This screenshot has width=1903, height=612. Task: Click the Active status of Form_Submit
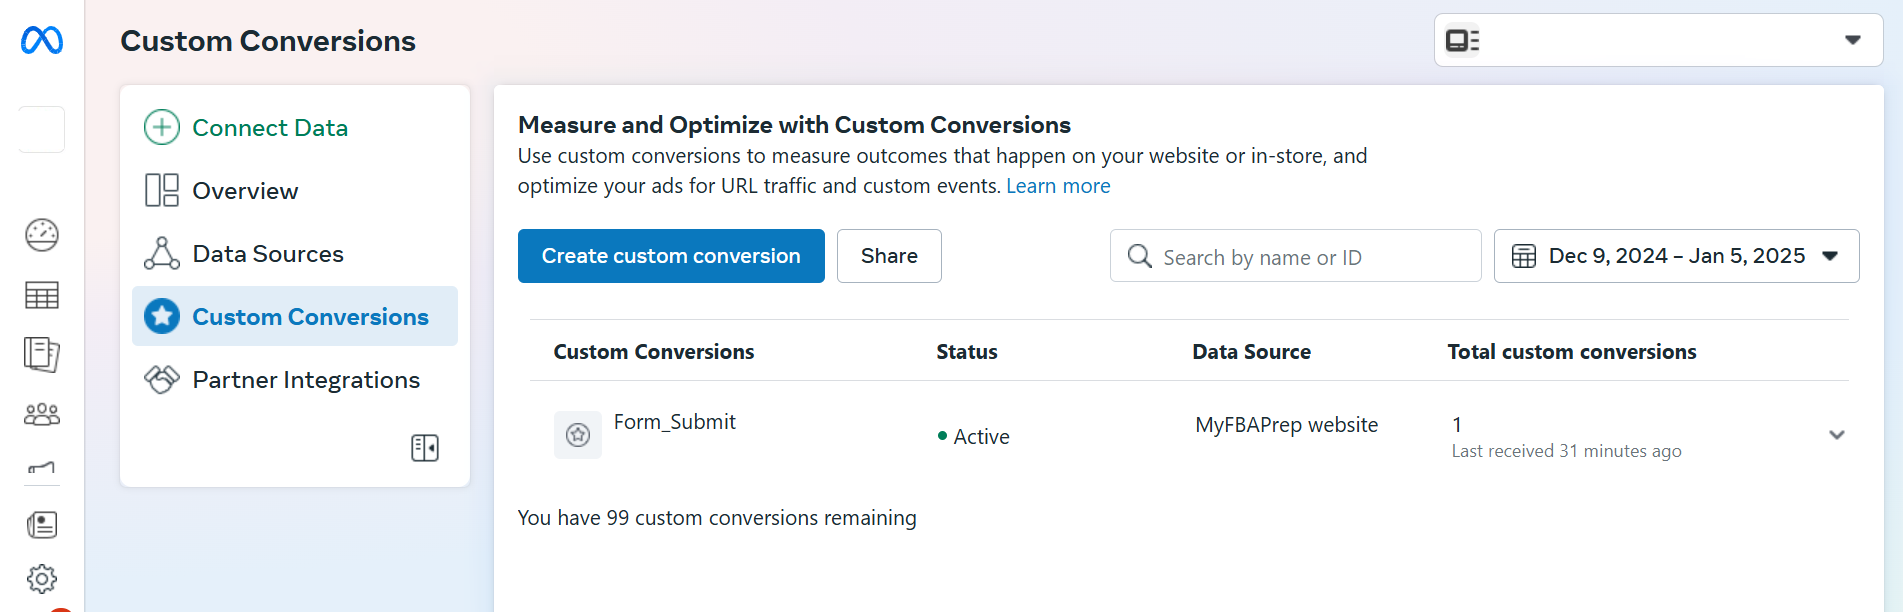tap(974, 437)
